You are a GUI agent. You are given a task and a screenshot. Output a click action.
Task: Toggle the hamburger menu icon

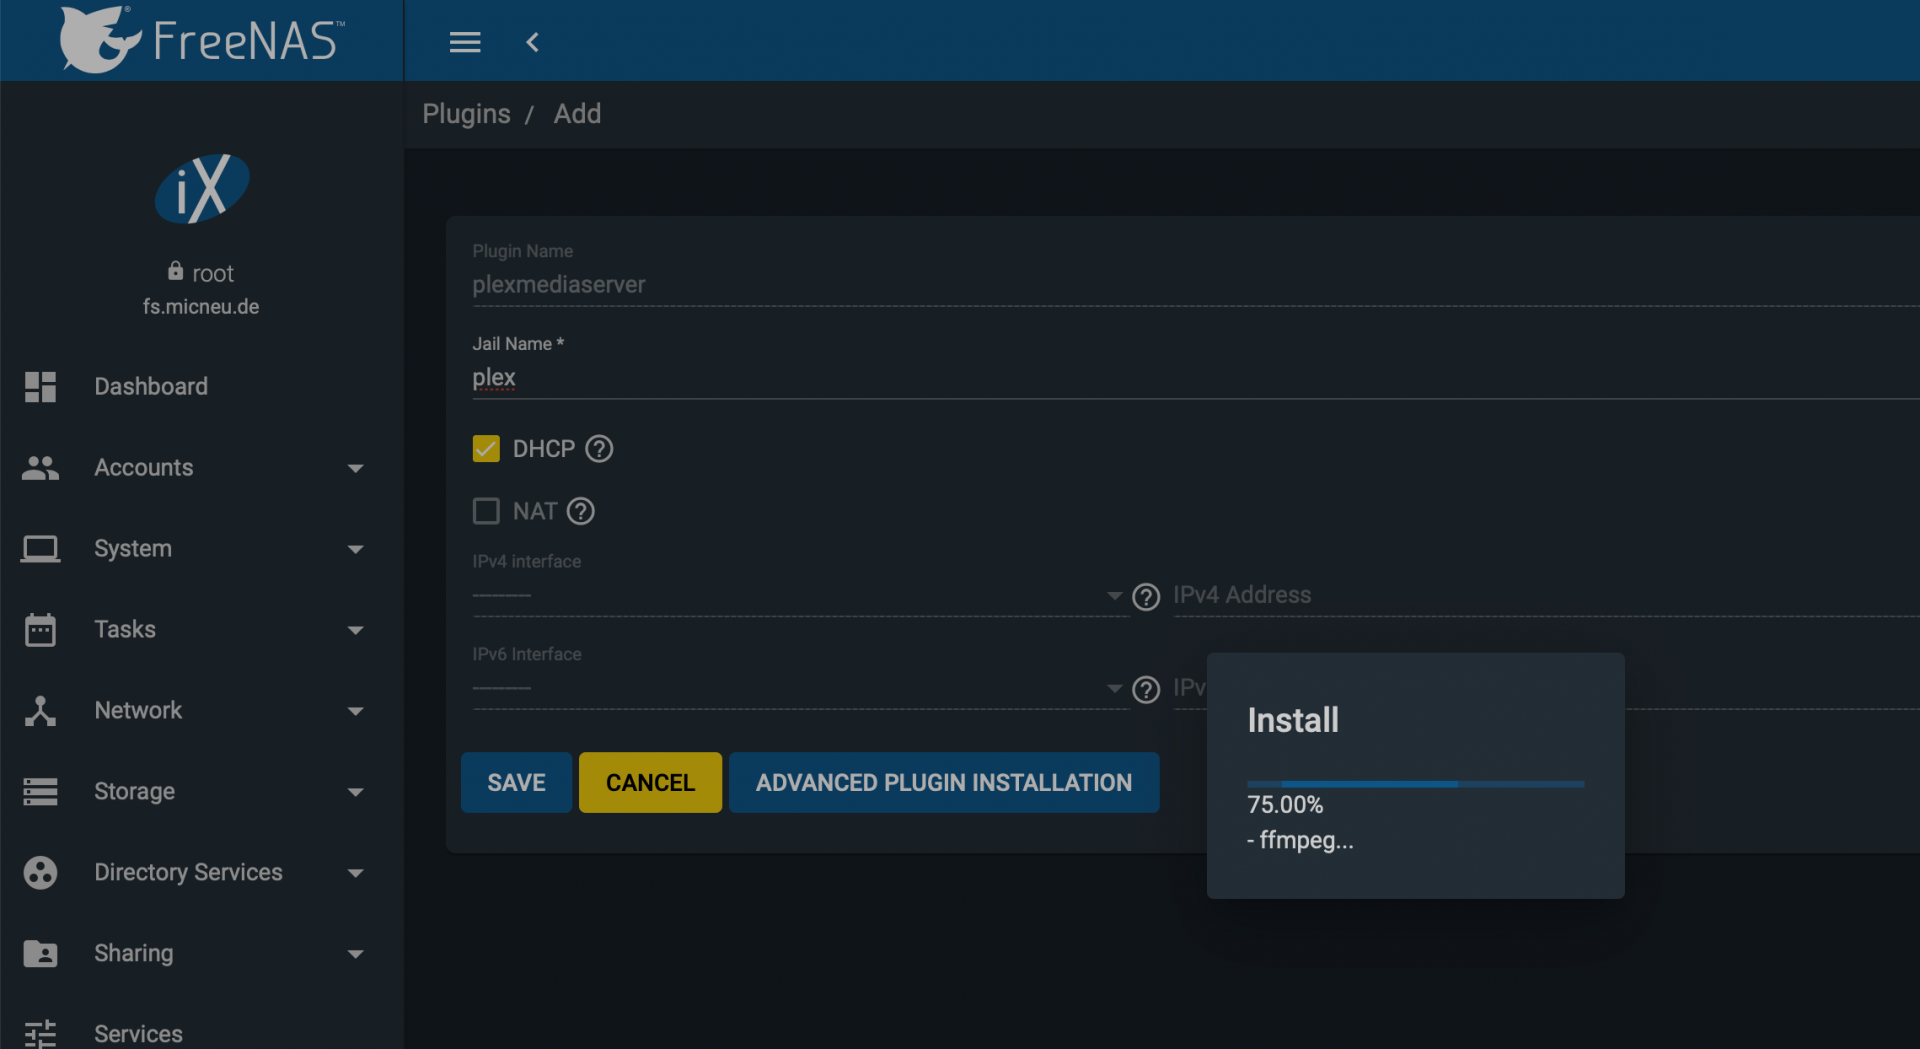(465, 42)
